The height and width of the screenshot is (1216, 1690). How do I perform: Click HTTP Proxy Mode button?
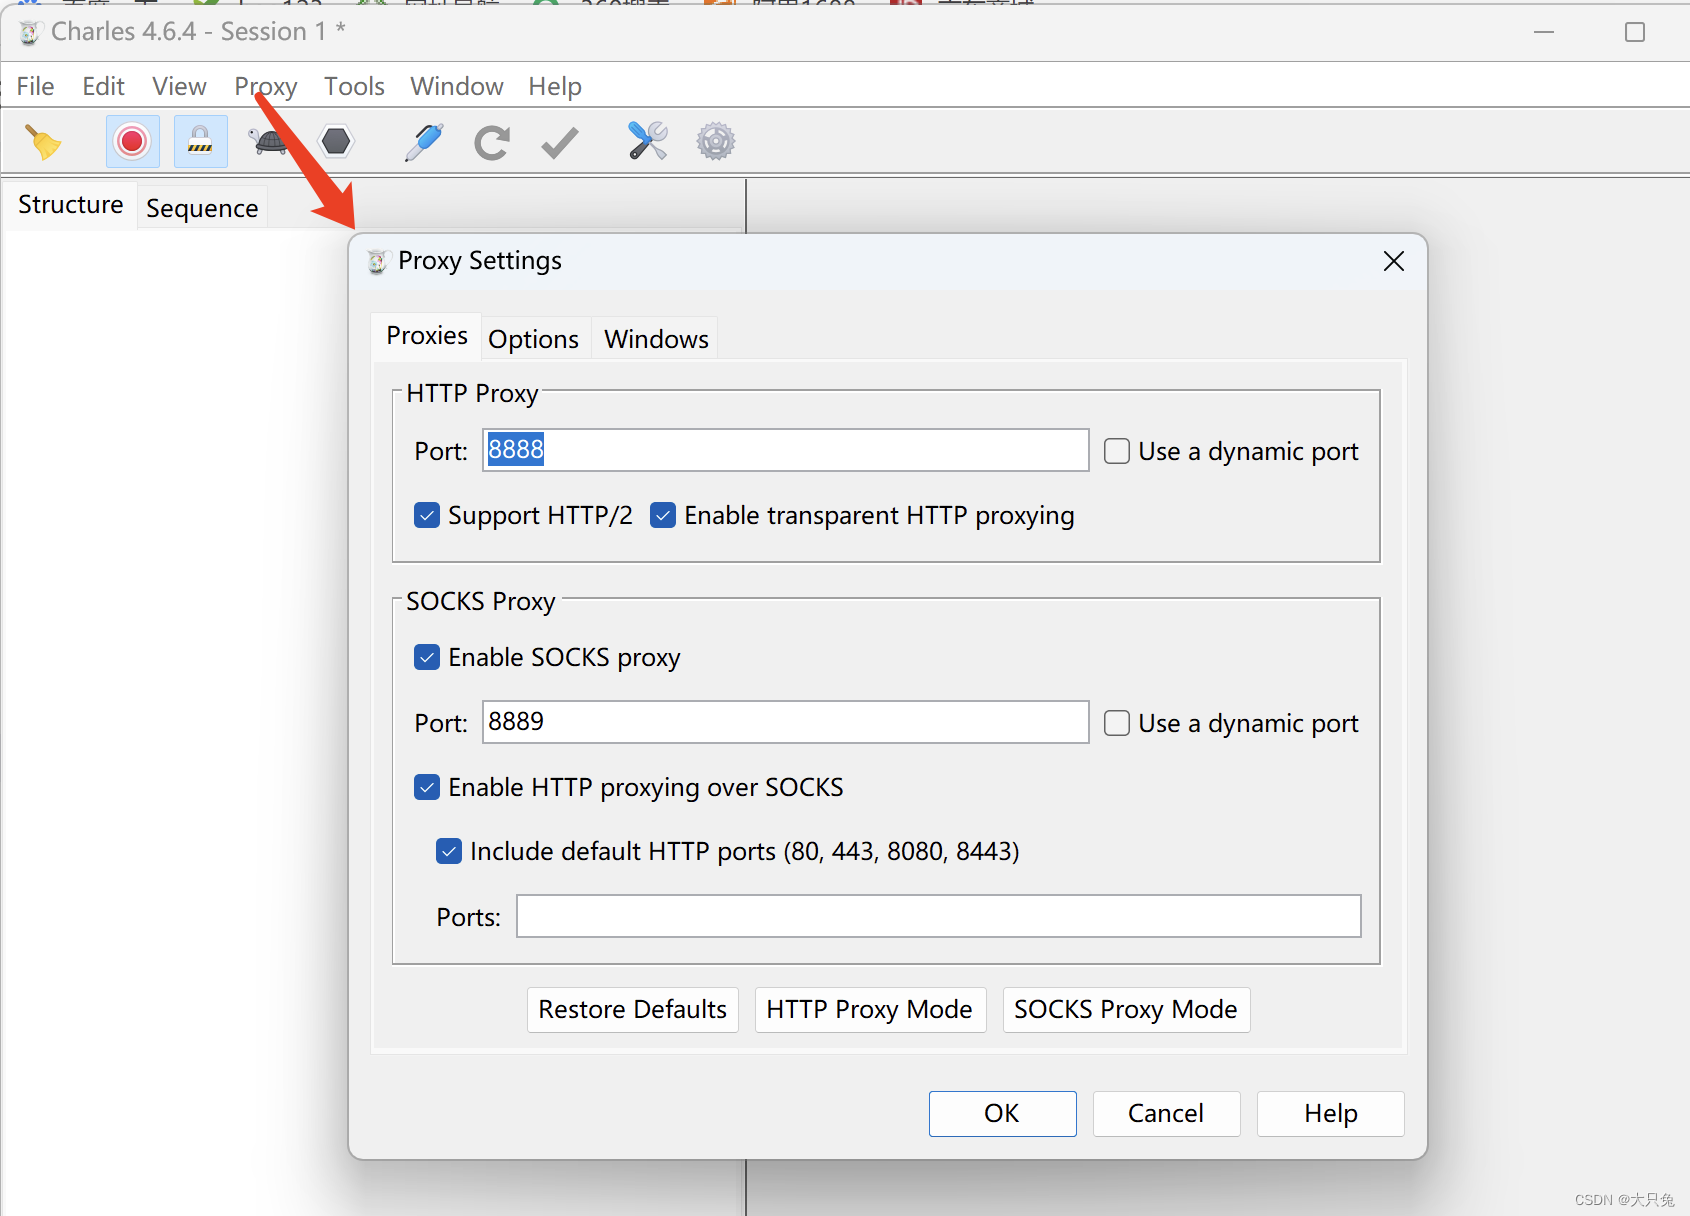pyautogui.click(x=869, y=1009)
